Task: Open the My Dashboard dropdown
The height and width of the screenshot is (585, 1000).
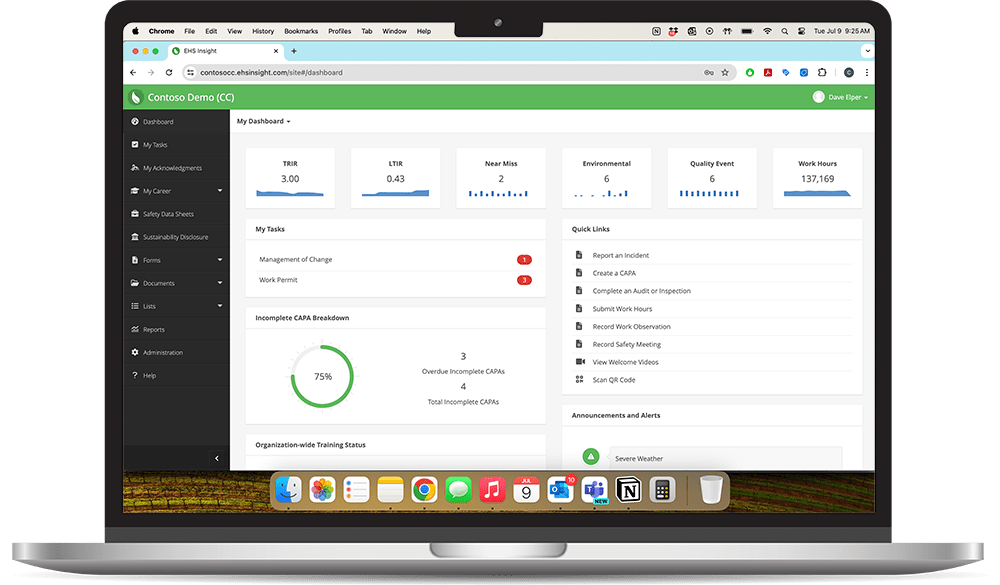Action: coord(263,121)
